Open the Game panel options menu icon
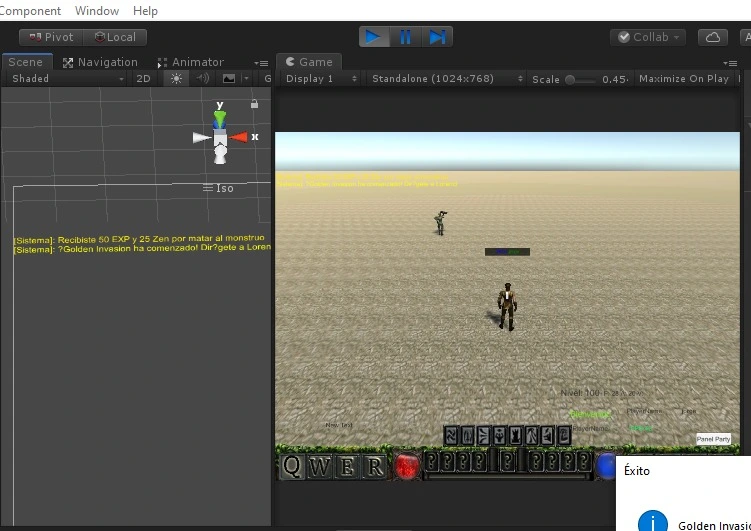The height and width of the screenshot is (531, 751). click(730, 63)
